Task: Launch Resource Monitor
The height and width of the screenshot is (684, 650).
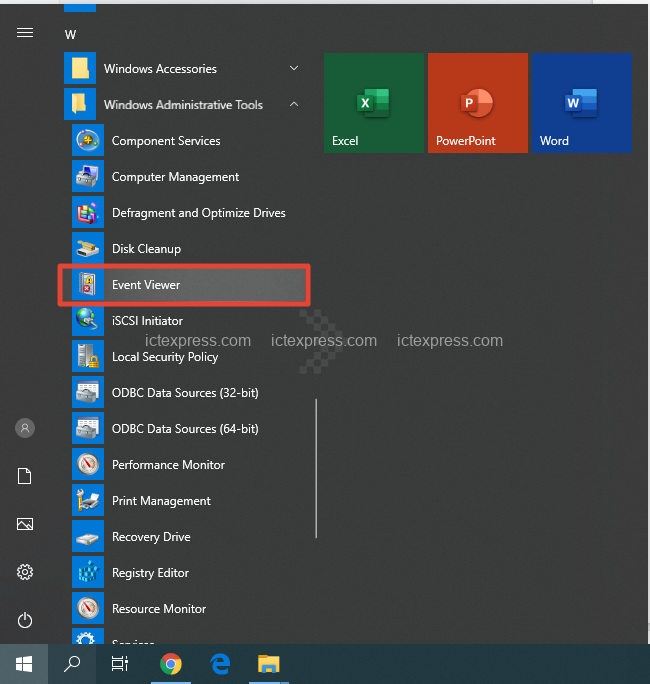Action: tap(158, 609)
